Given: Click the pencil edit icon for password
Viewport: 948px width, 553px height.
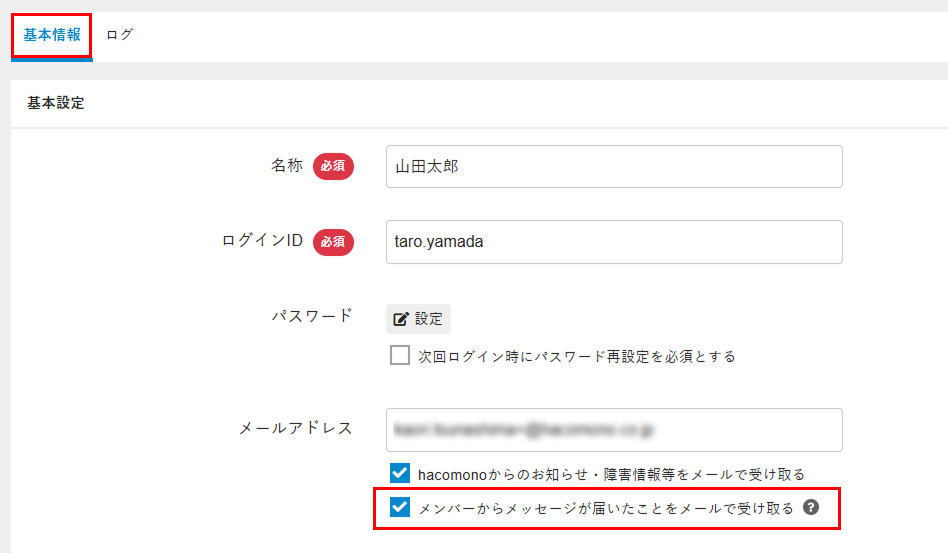Looking at the screenshot, I should pyautogui.click(x=401, y=319).
